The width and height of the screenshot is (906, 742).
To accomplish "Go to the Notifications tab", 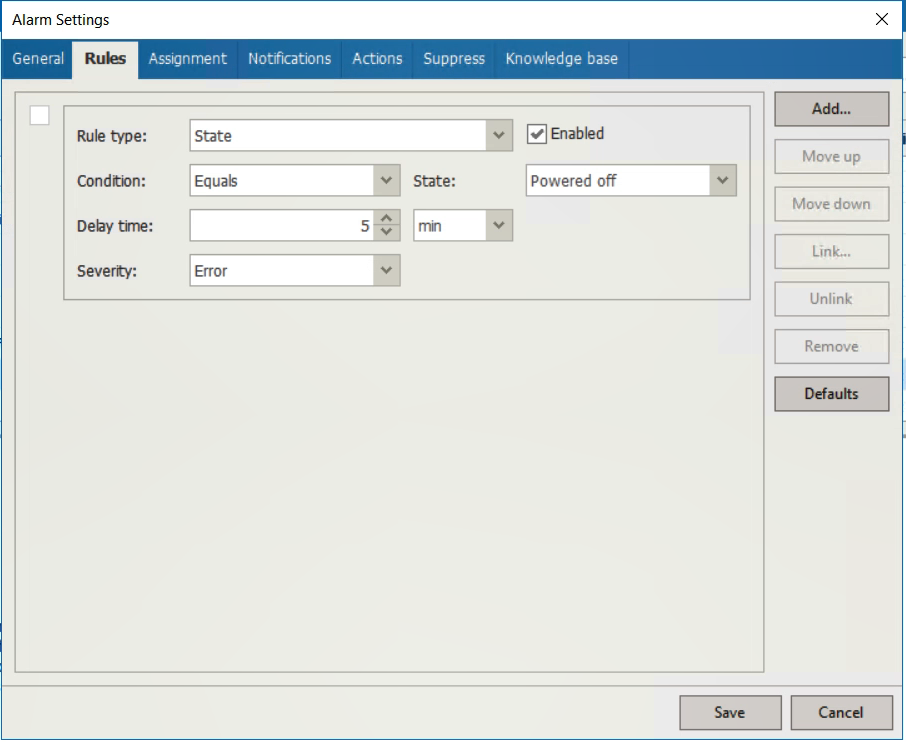I will (289, 59).
